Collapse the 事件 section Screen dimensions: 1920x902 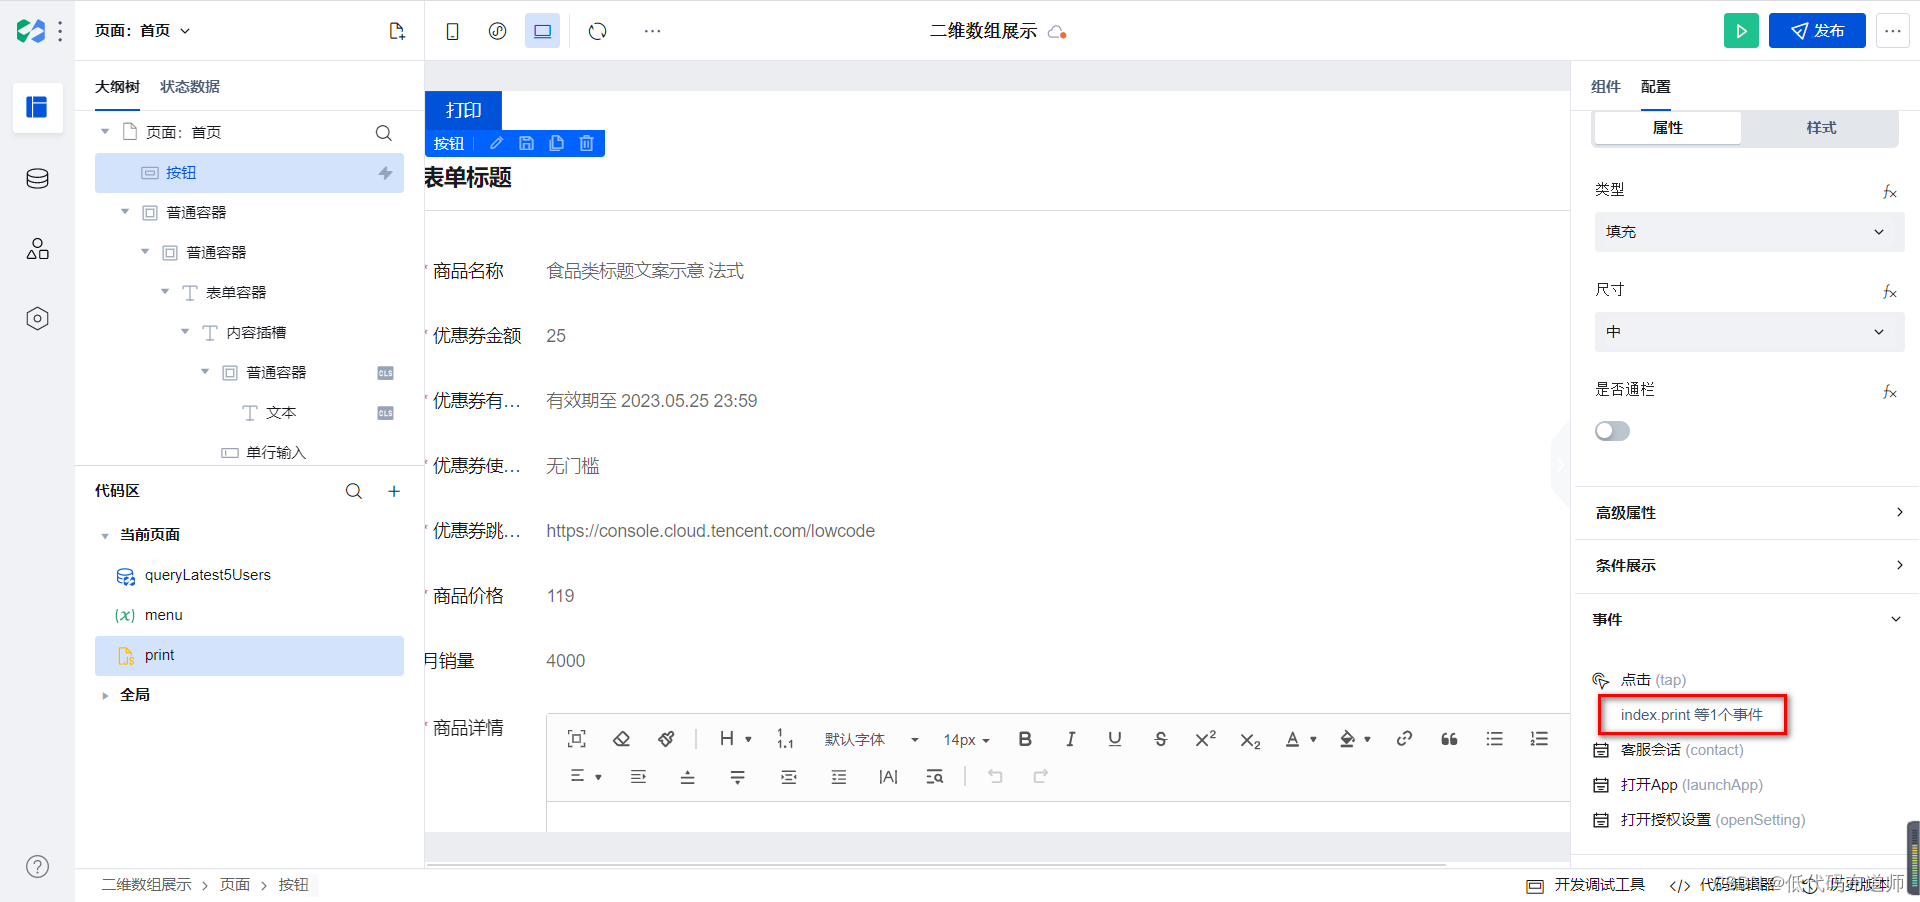point(1748,620)
